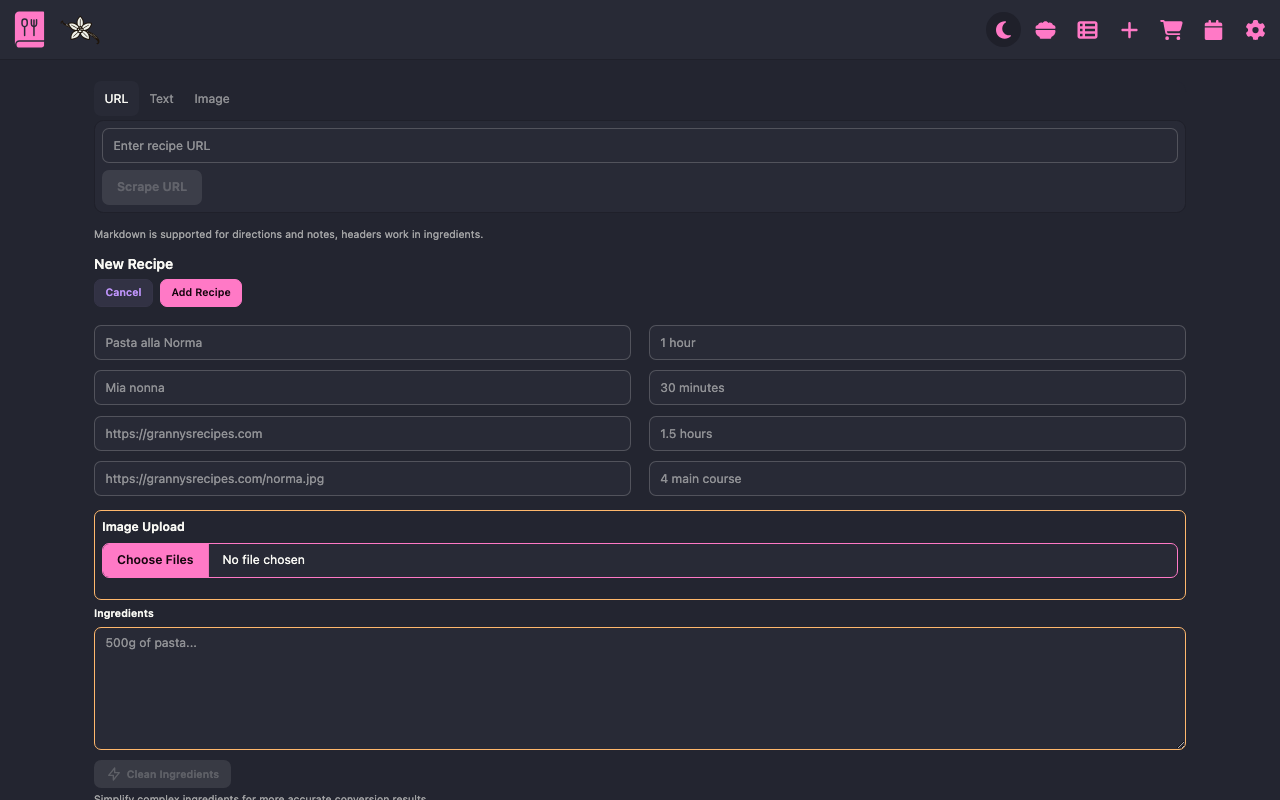Image resolution: width=1280 pixels, height=800 pixels.
Task: Focus the https://grannysrecipes.com source field
Action: [362, 433]
